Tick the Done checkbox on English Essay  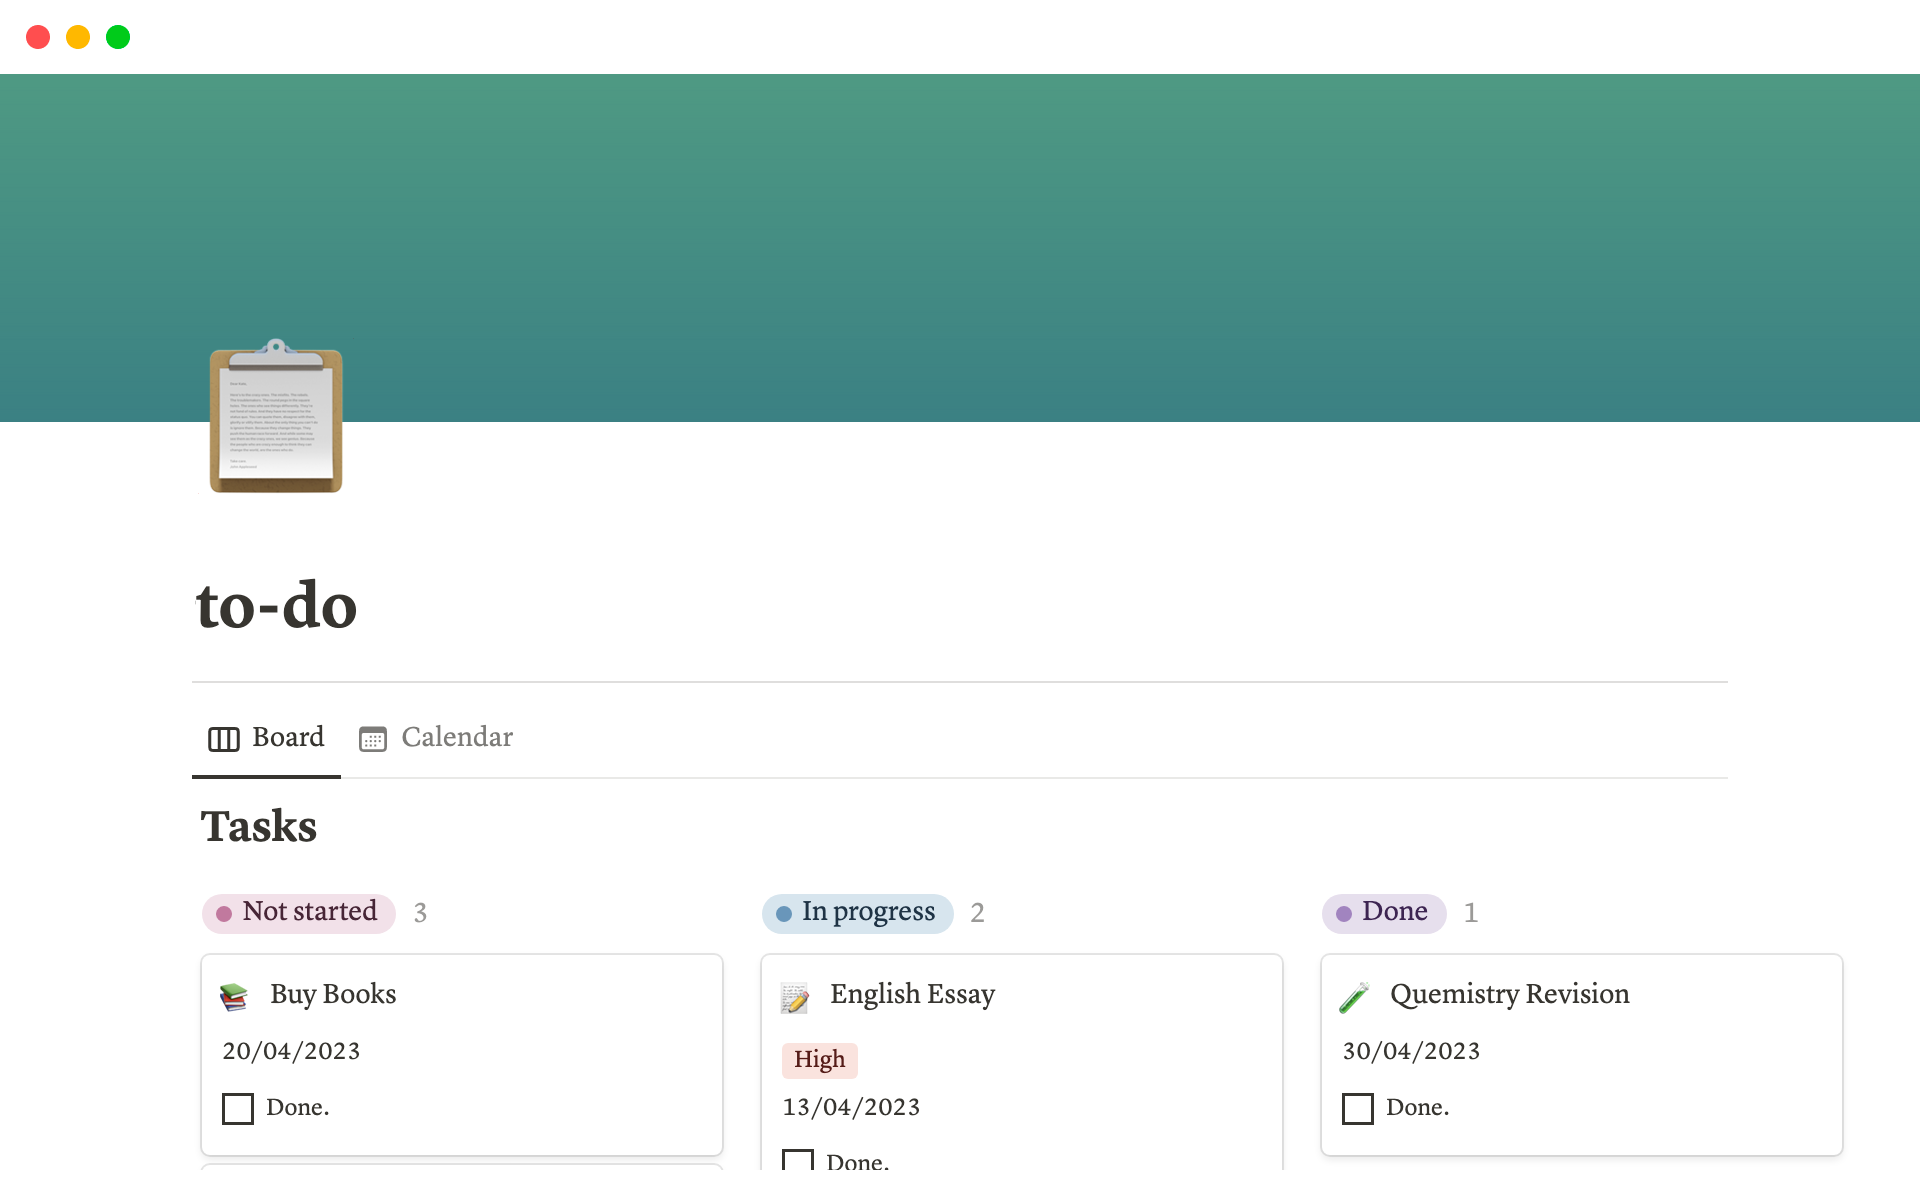coord(798,1160)
